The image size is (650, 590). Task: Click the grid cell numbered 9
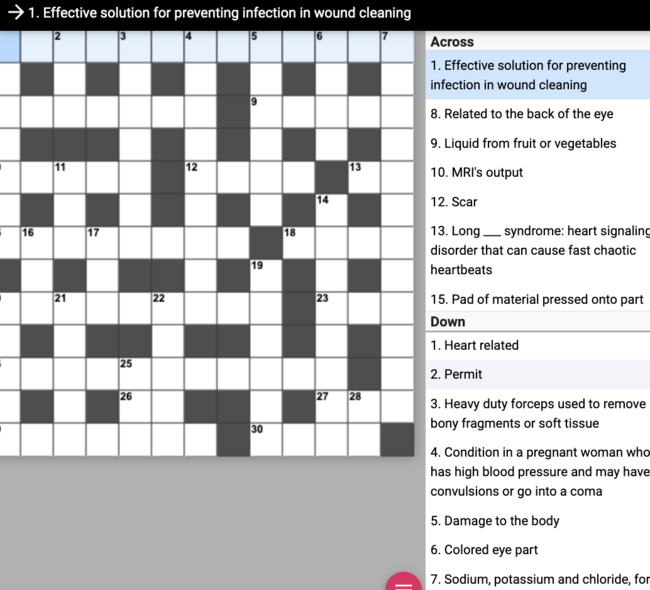tap(265, 111)
